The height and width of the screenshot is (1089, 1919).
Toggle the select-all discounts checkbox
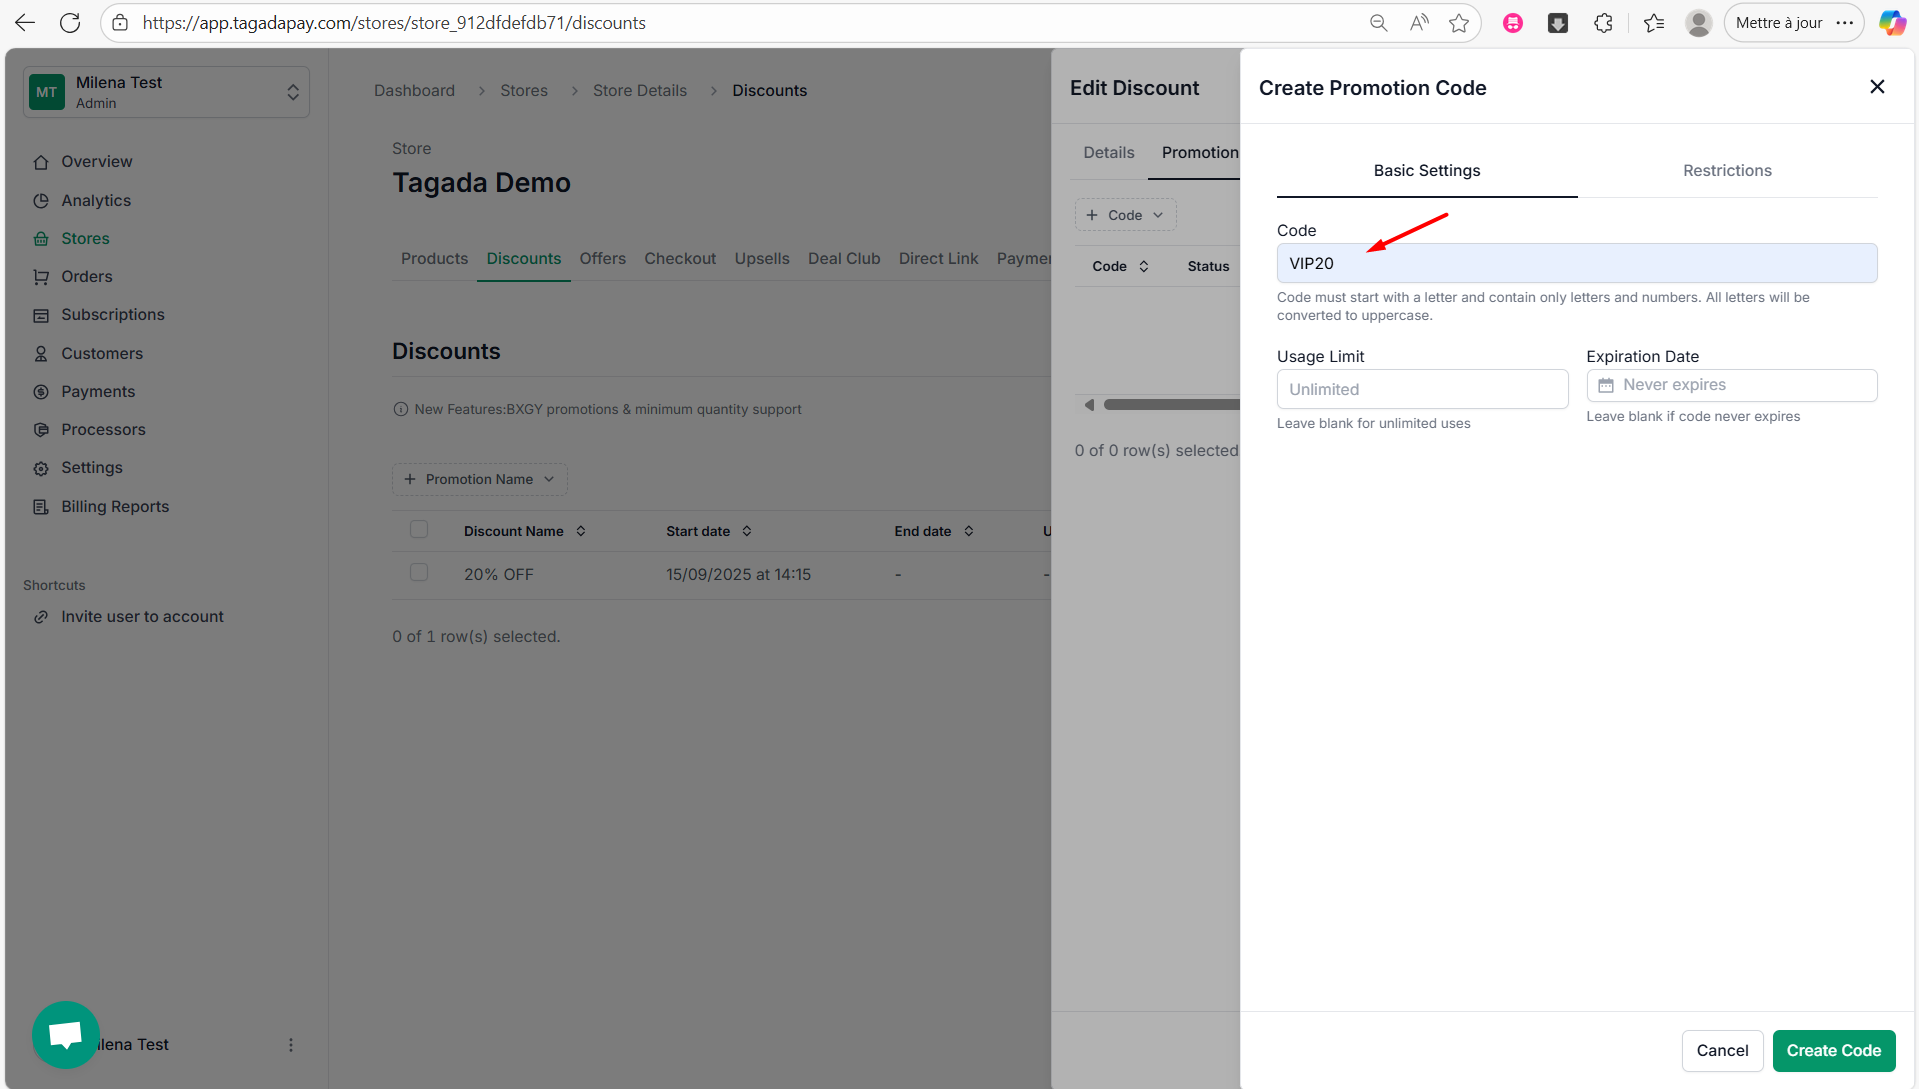(x=419, y=530)
